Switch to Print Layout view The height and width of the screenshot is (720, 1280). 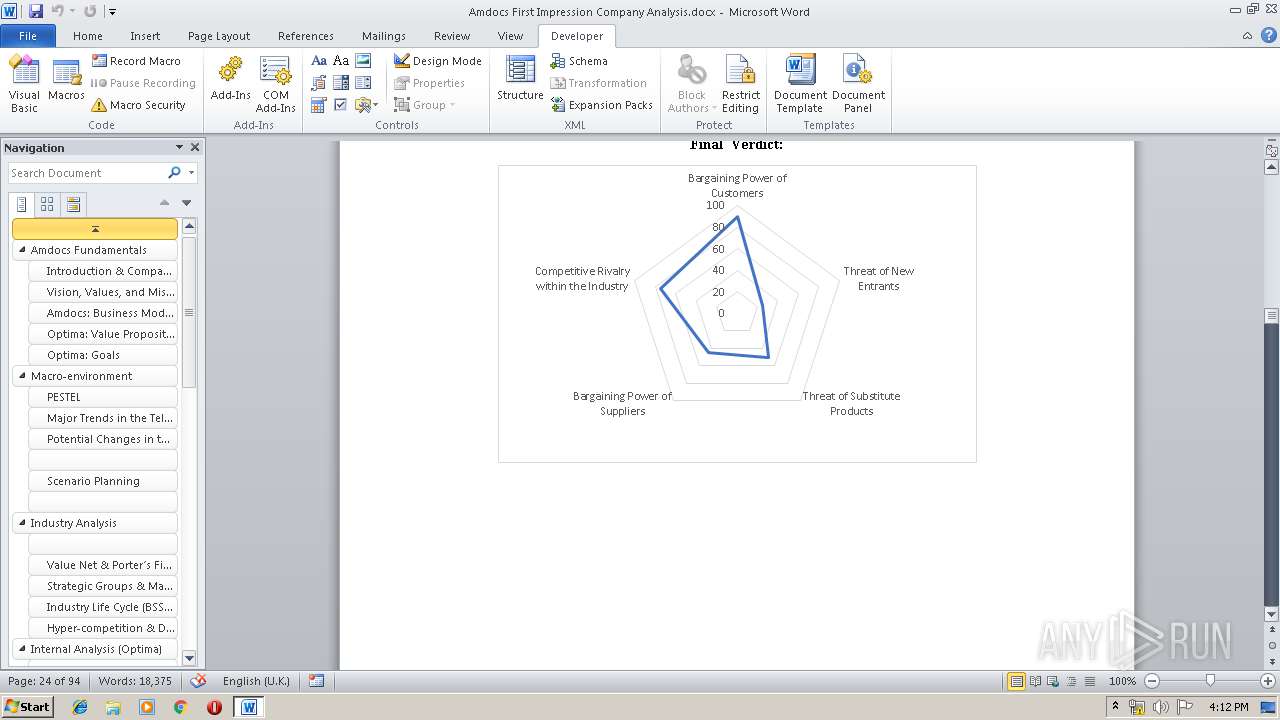(x=1016, y=681)
